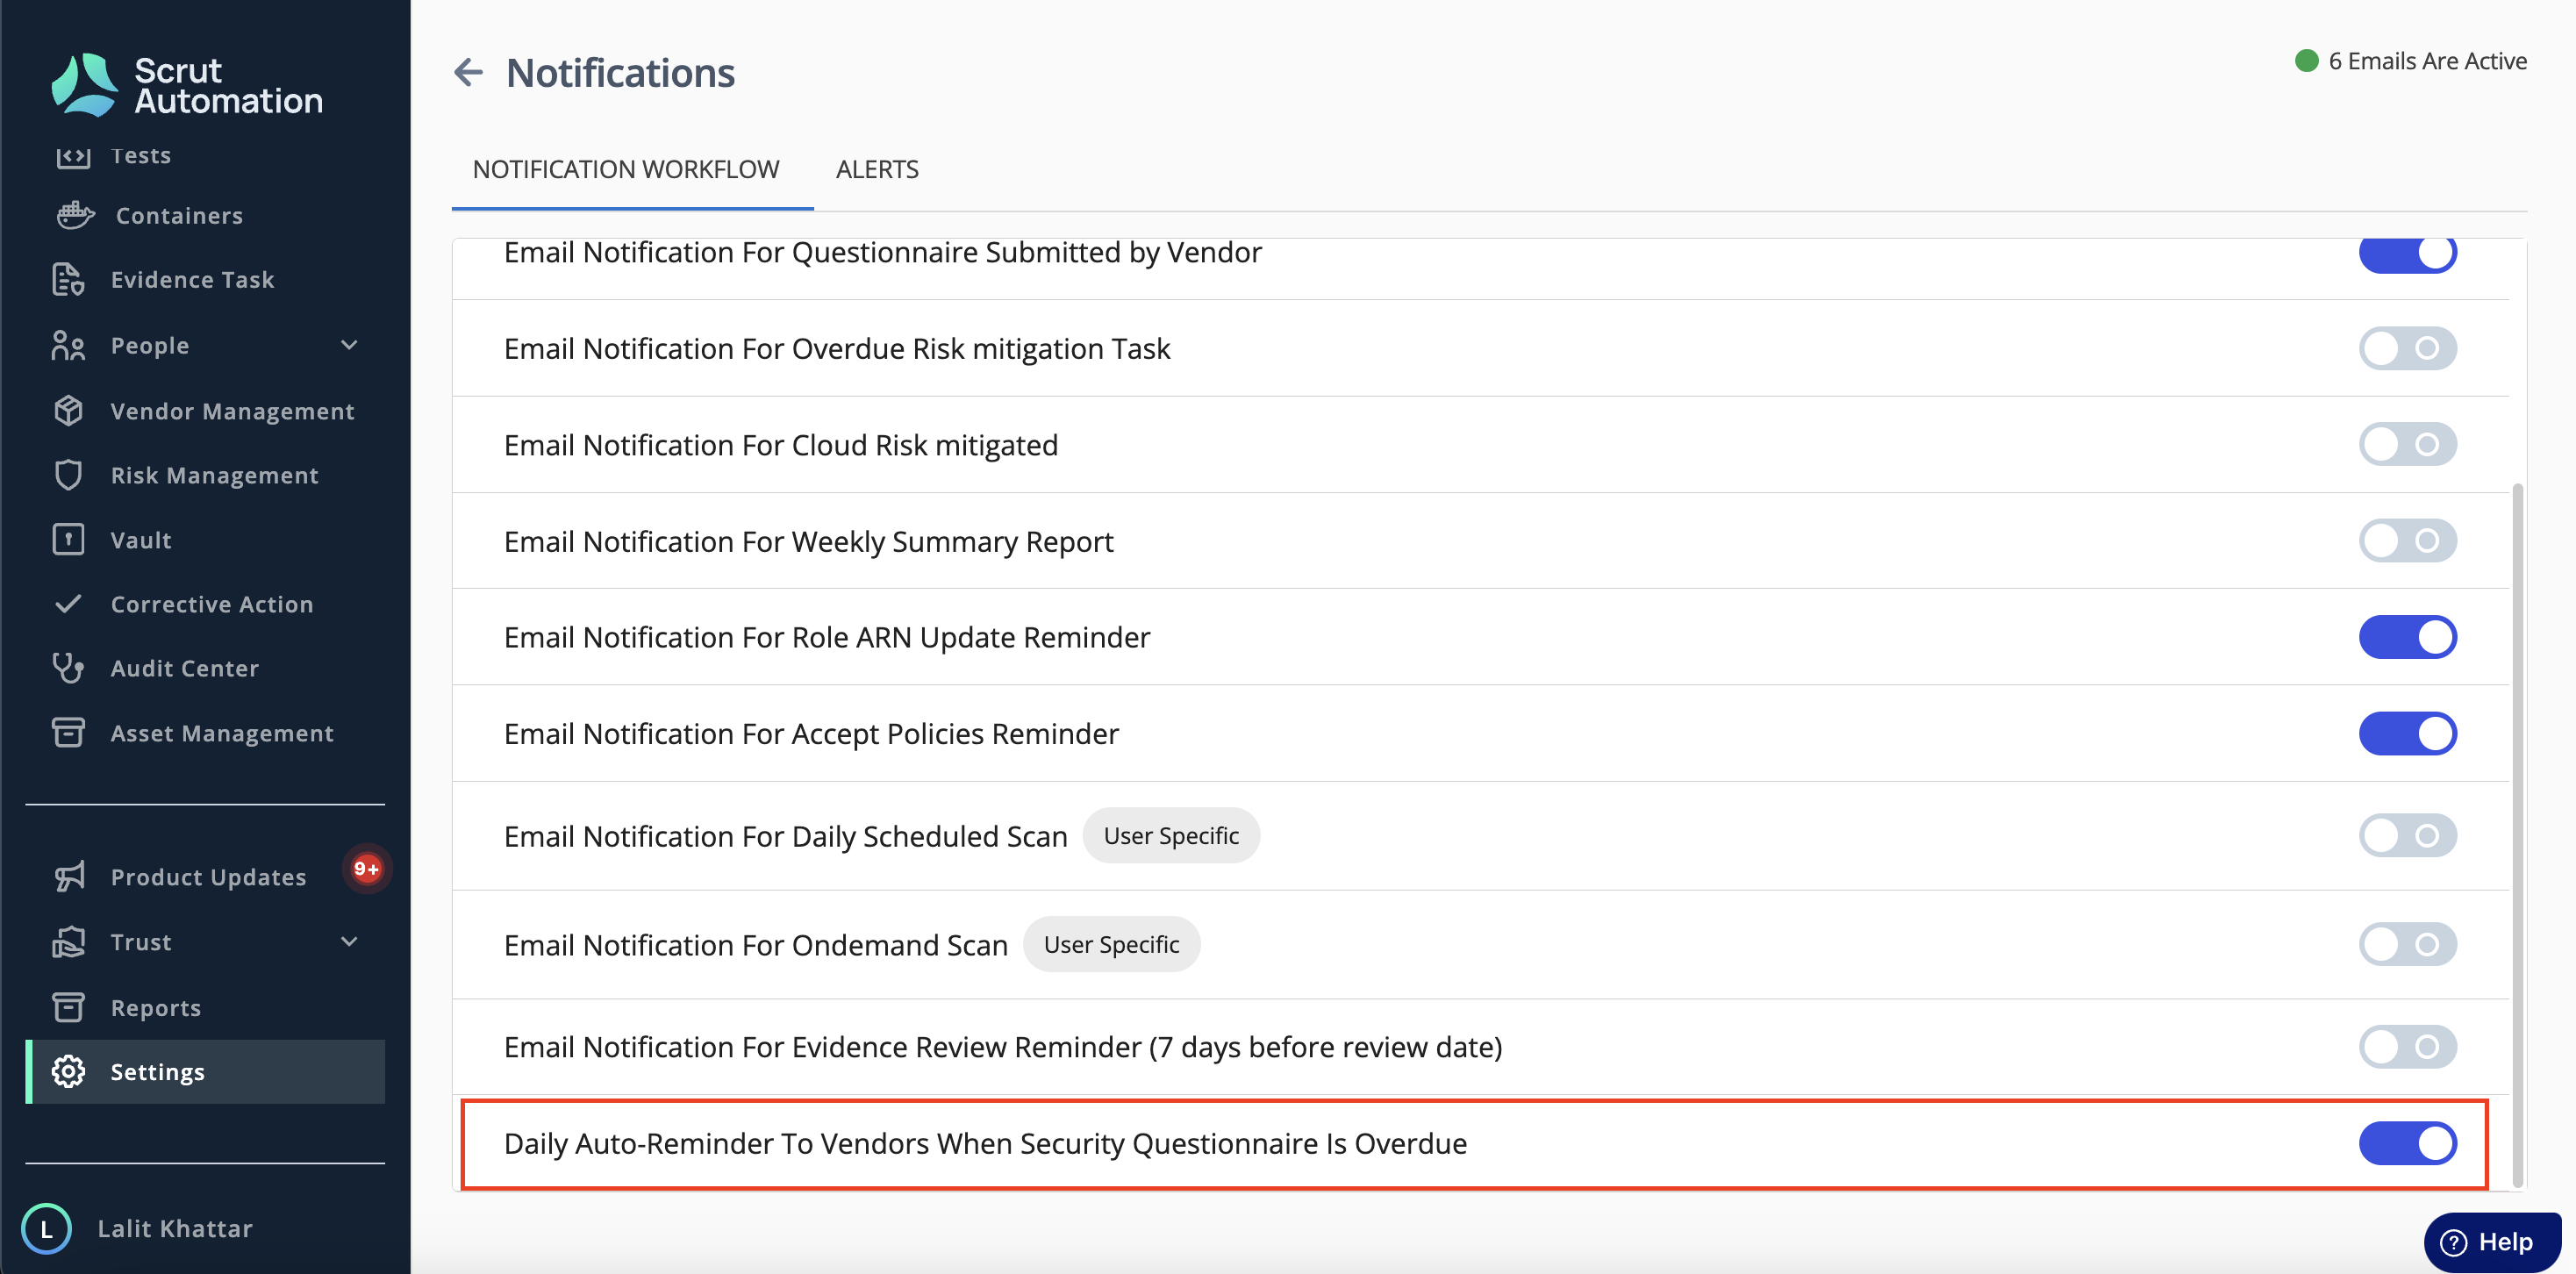Click the Asset Management box icon
2576x1274 pixels.
68,732
